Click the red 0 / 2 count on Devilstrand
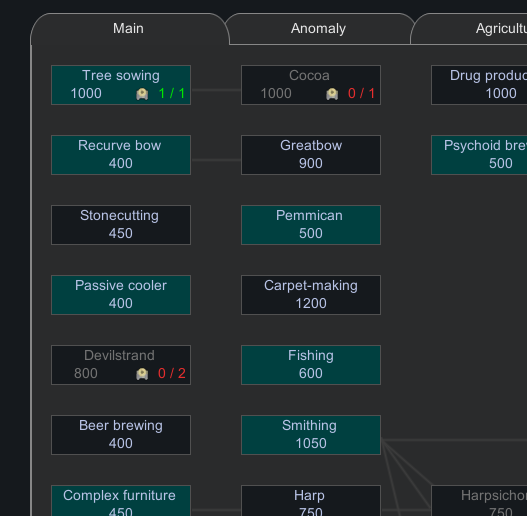 pos(172,373)
